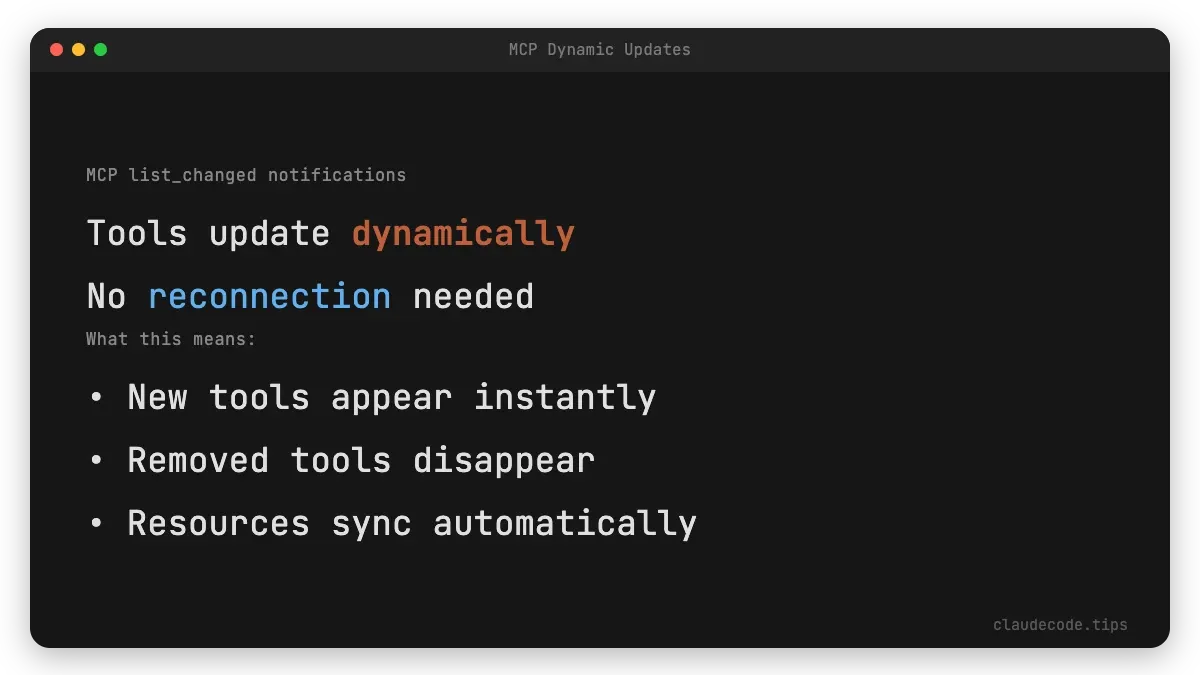Expand the New tools appear instantly item

(391, 397)
